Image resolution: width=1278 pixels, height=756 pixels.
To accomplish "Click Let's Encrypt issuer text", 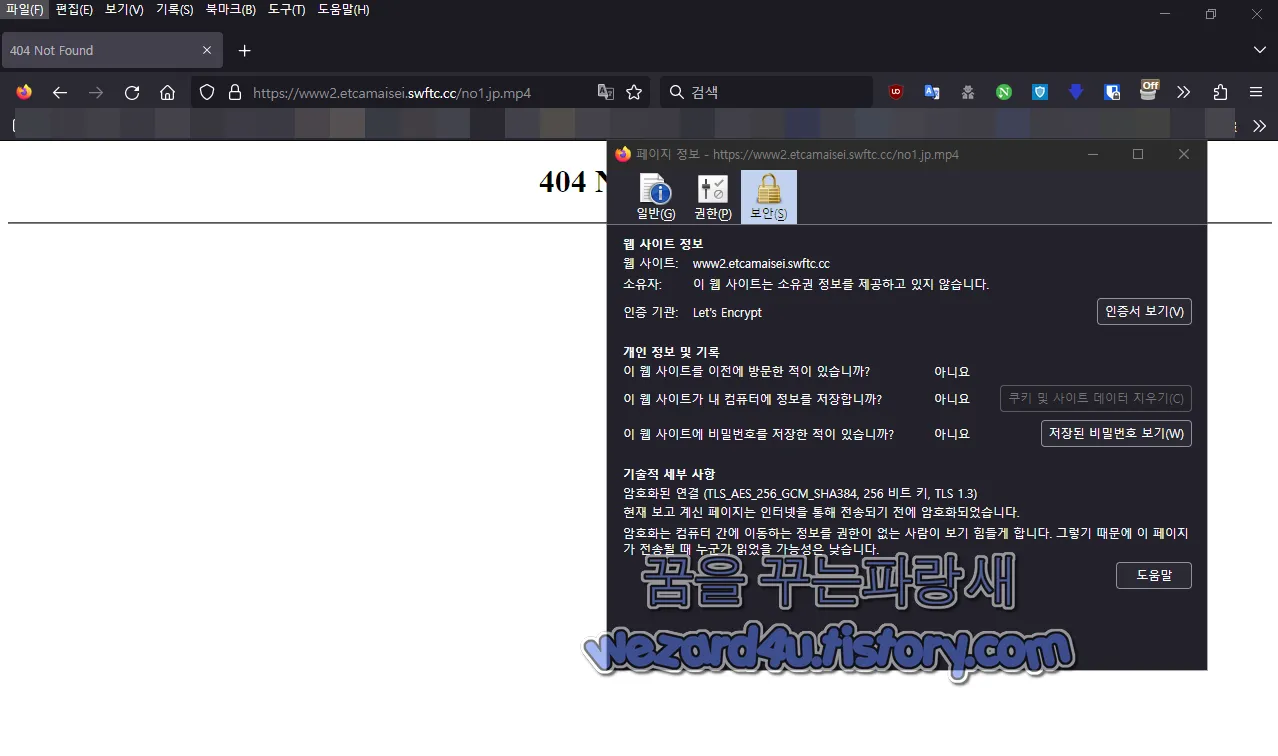I will [x=727, y=313].
